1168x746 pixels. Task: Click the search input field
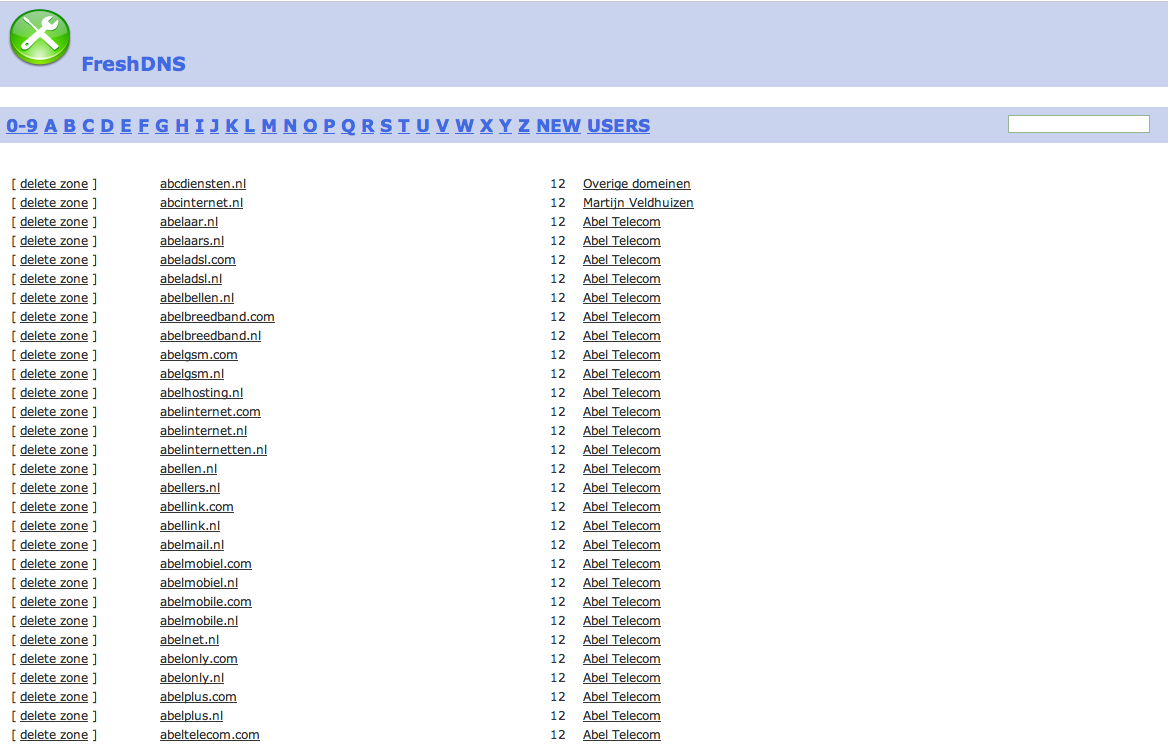point(1079,124)
